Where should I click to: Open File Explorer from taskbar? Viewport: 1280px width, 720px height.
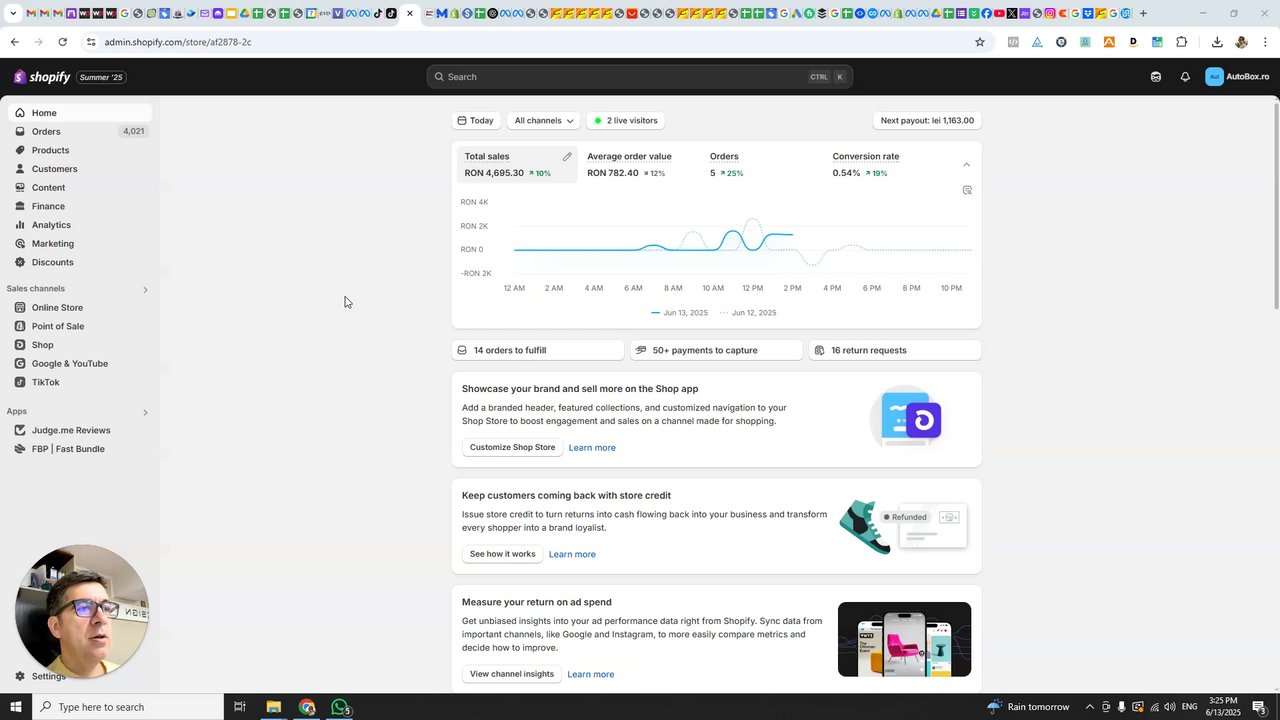(273, 707)
